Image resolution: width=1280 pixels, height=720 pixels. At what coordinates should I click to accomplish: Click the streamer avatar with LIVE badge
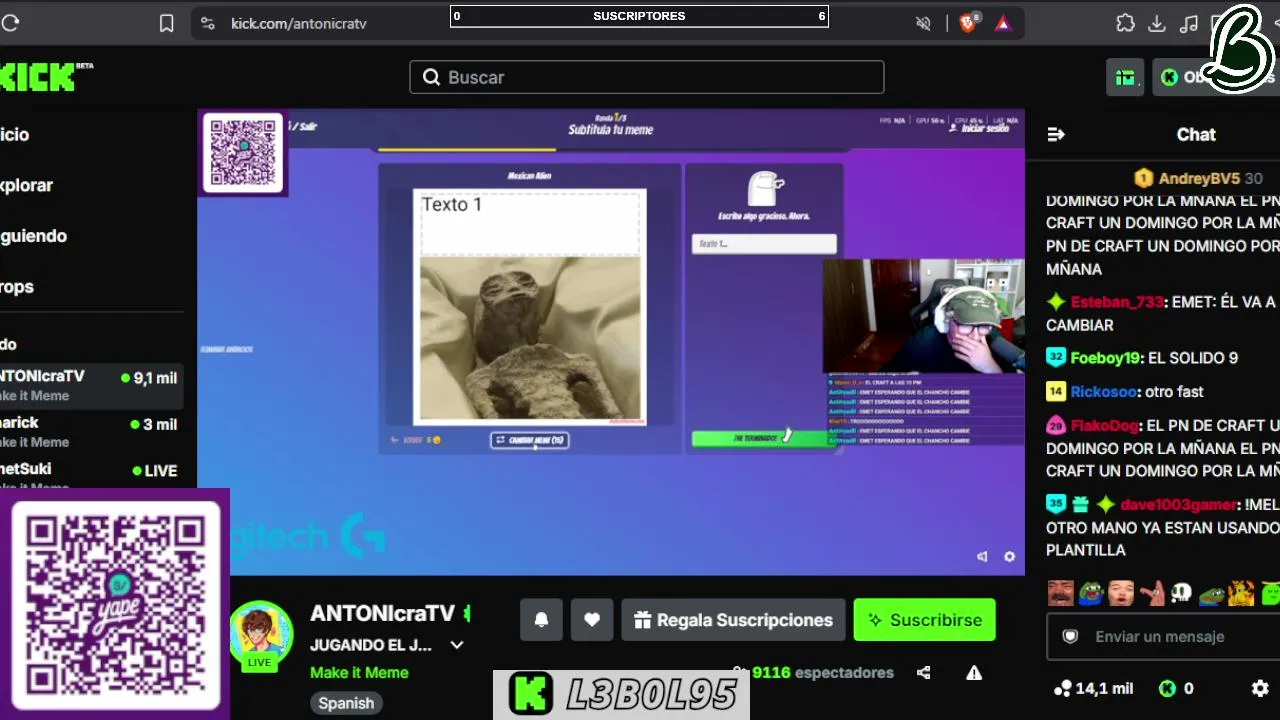pos(260,636)
